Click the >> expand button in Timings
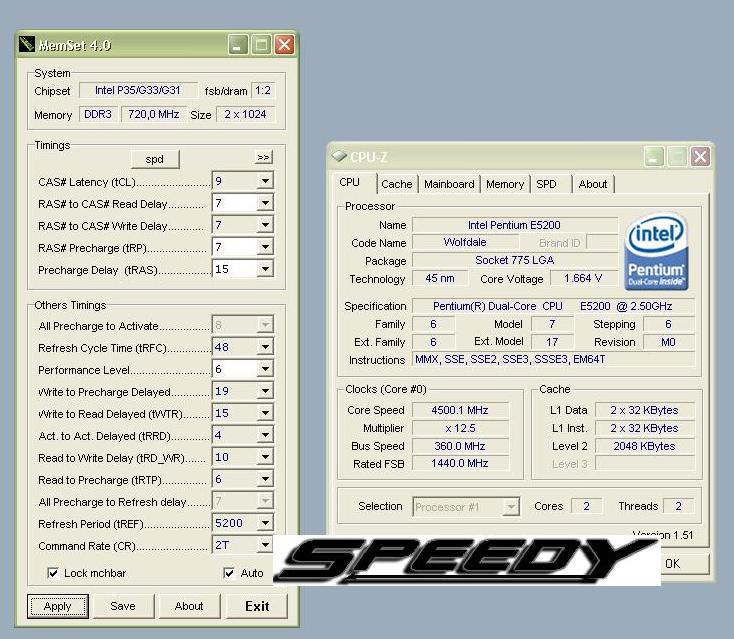The image size is (734, 639). click(x=264, y=157)
